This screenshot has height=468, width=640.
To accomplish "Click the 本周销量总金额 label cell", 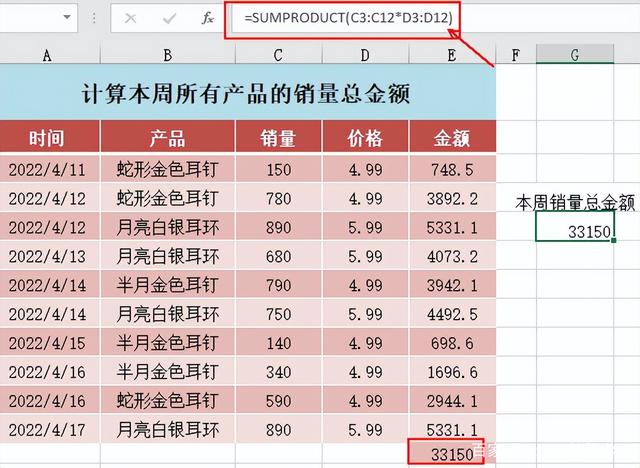I will click(575, 202).
